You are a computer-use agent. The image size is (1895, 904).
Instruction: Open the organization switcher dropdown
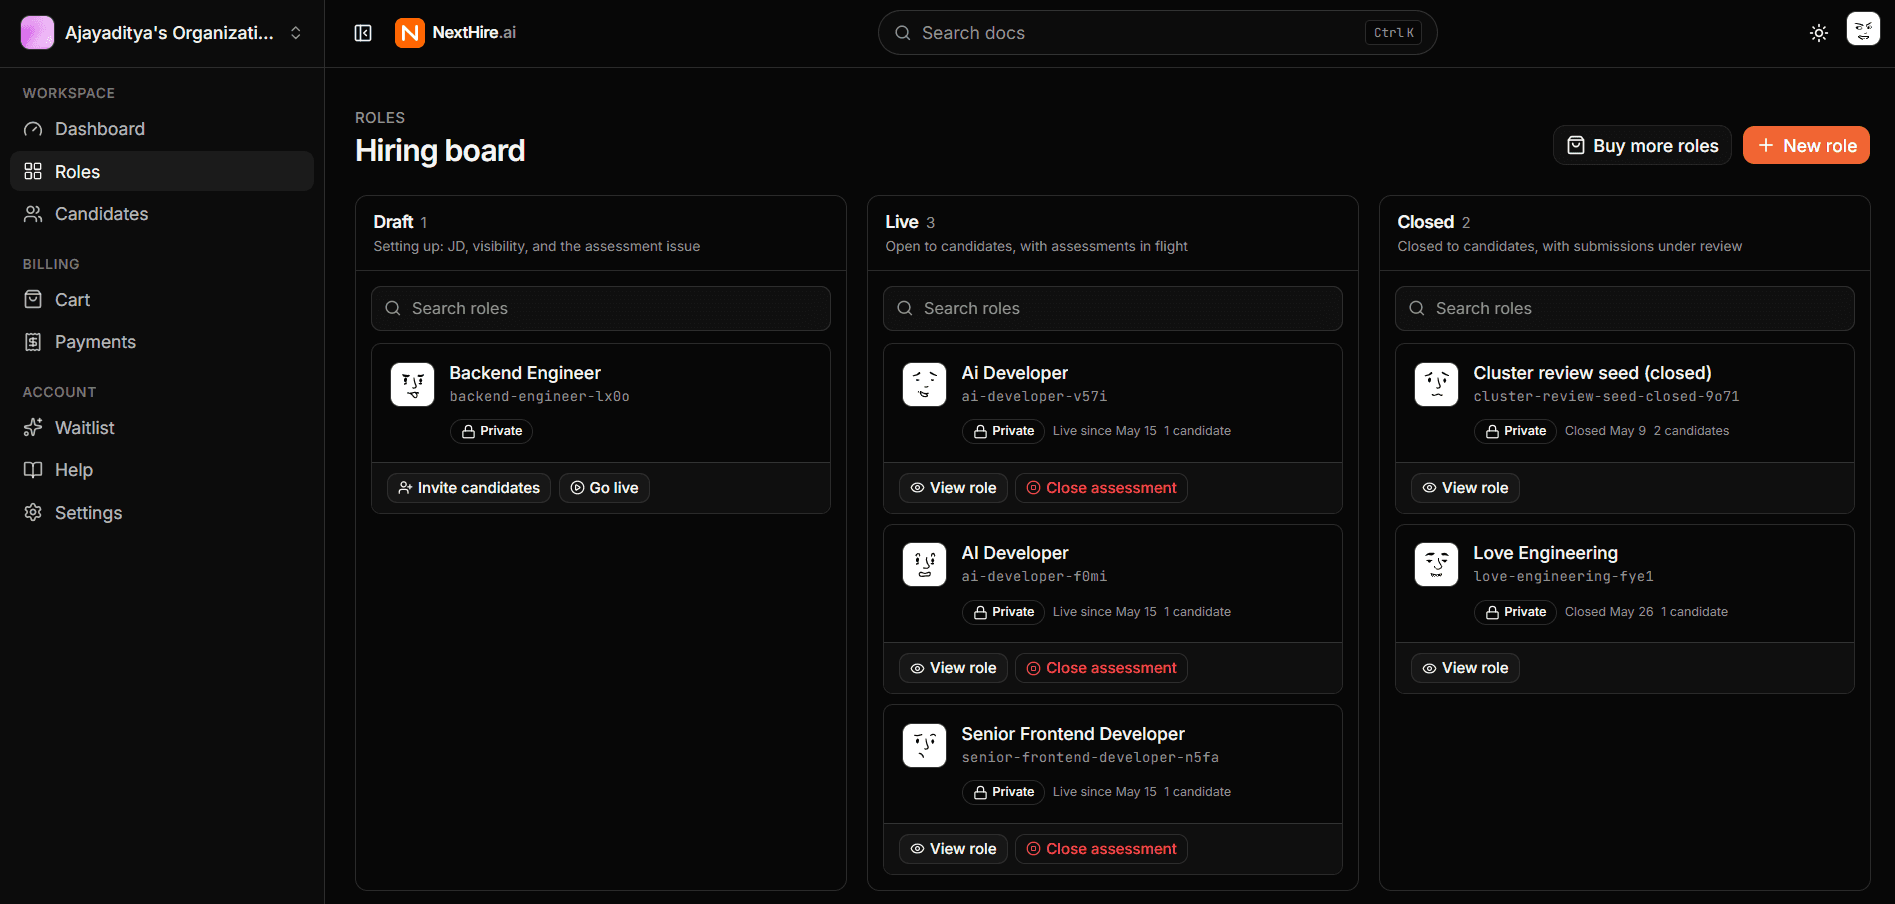[x=162, y=33]
